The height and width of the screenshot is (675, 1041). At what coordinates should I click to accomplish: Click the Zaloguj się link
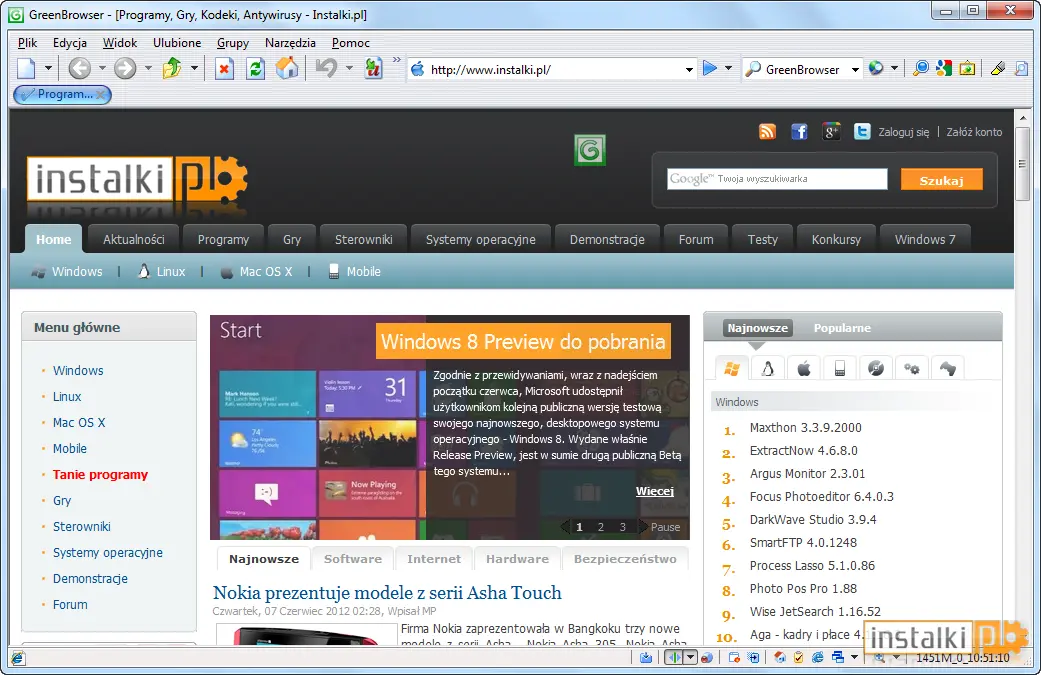(904, 132)
